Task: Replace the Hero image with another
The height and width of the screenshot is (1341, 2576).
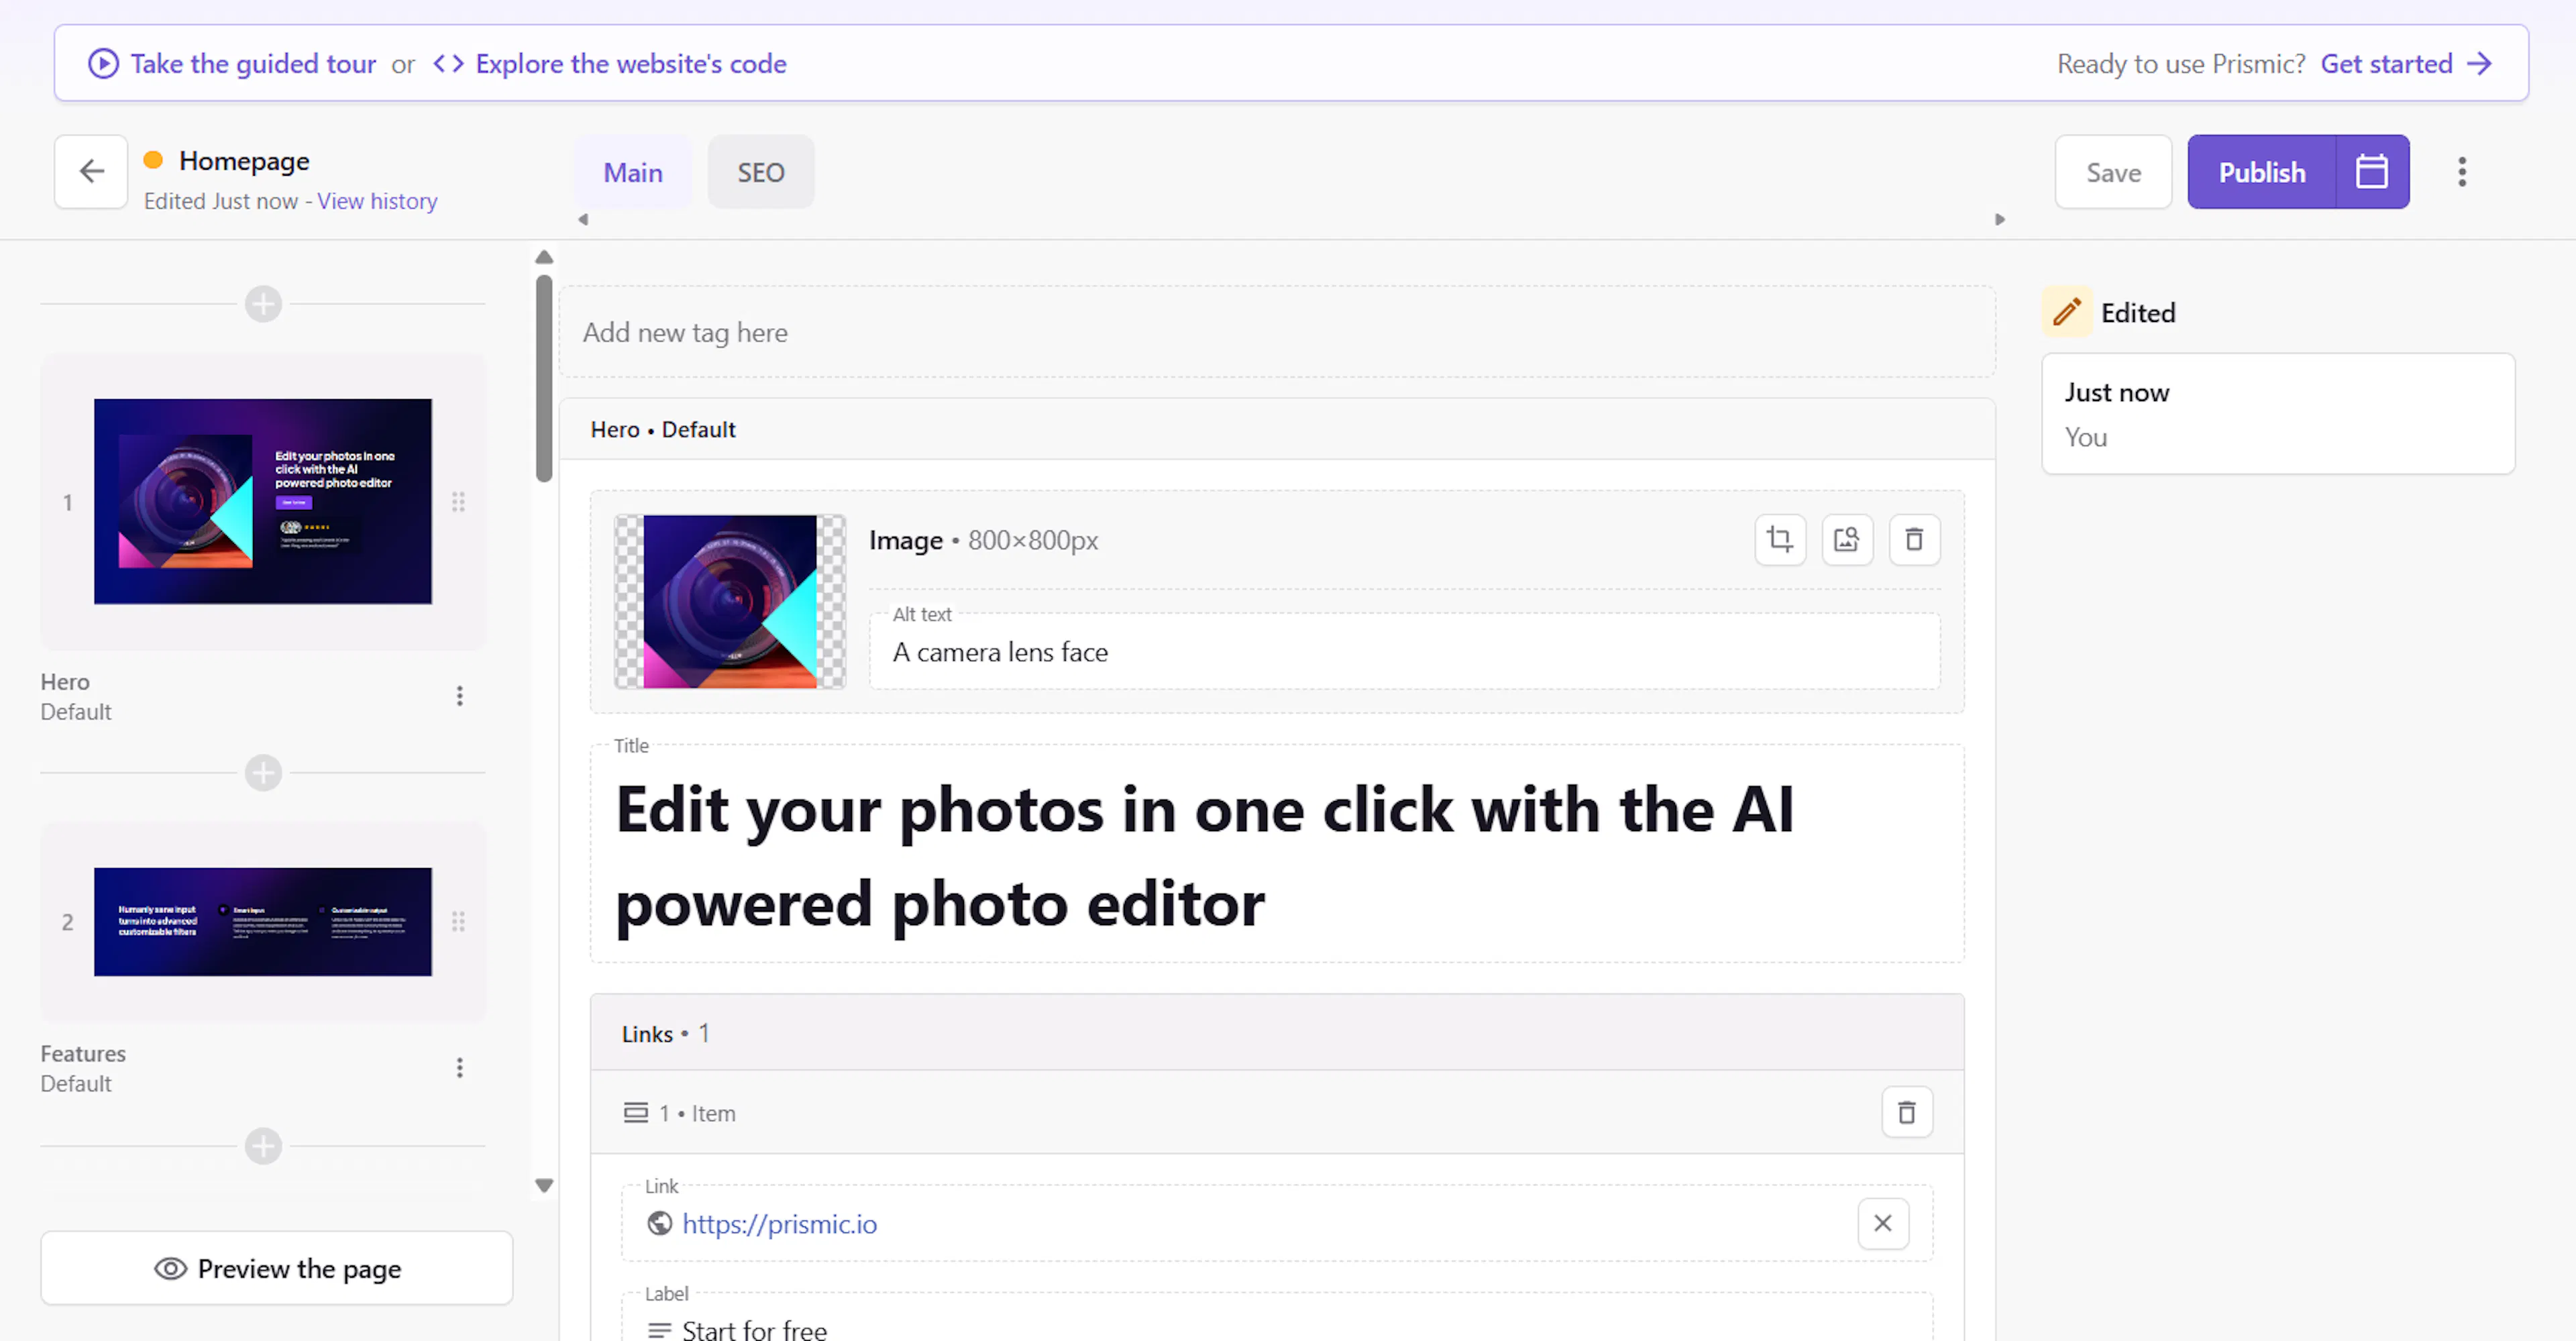Action: click(1847, 539)
